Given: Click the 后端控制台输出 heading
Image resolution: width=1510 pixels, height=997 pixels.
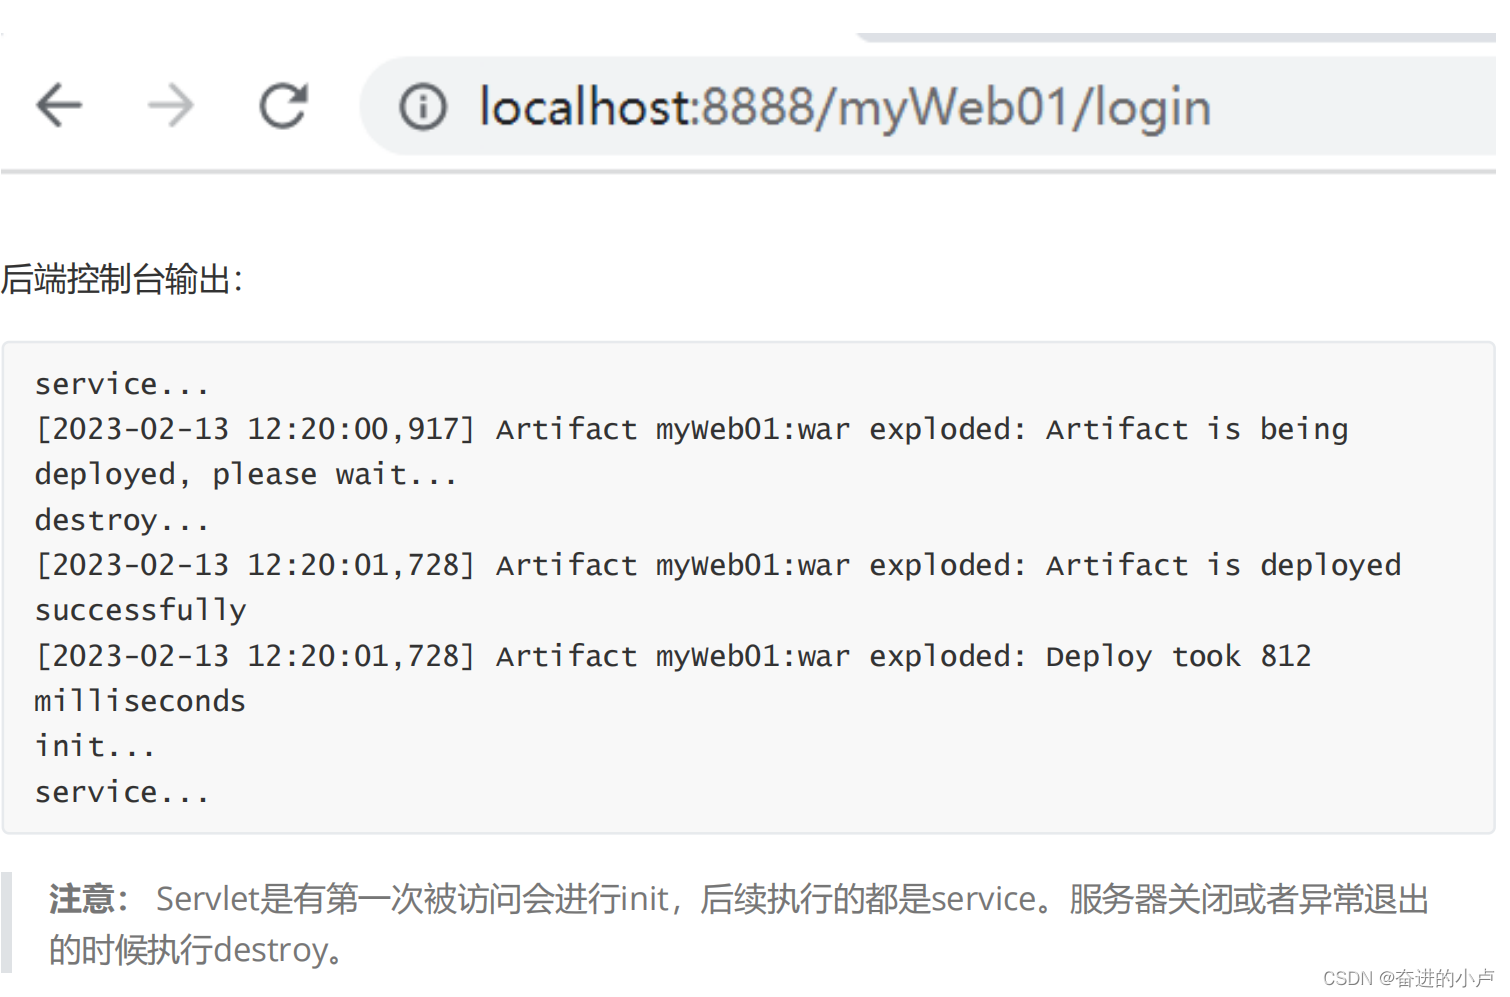Looking at the screenshot, I should [122, 282].
